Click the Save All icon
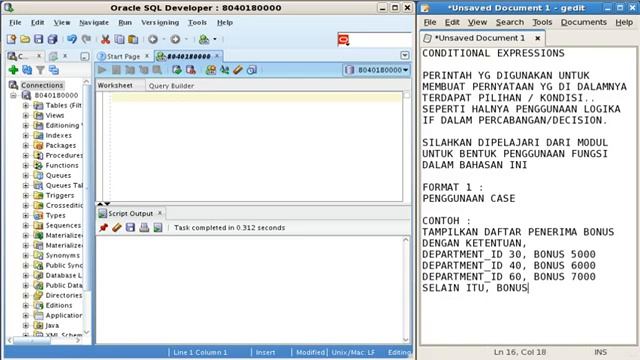 (x=53, y=39)
